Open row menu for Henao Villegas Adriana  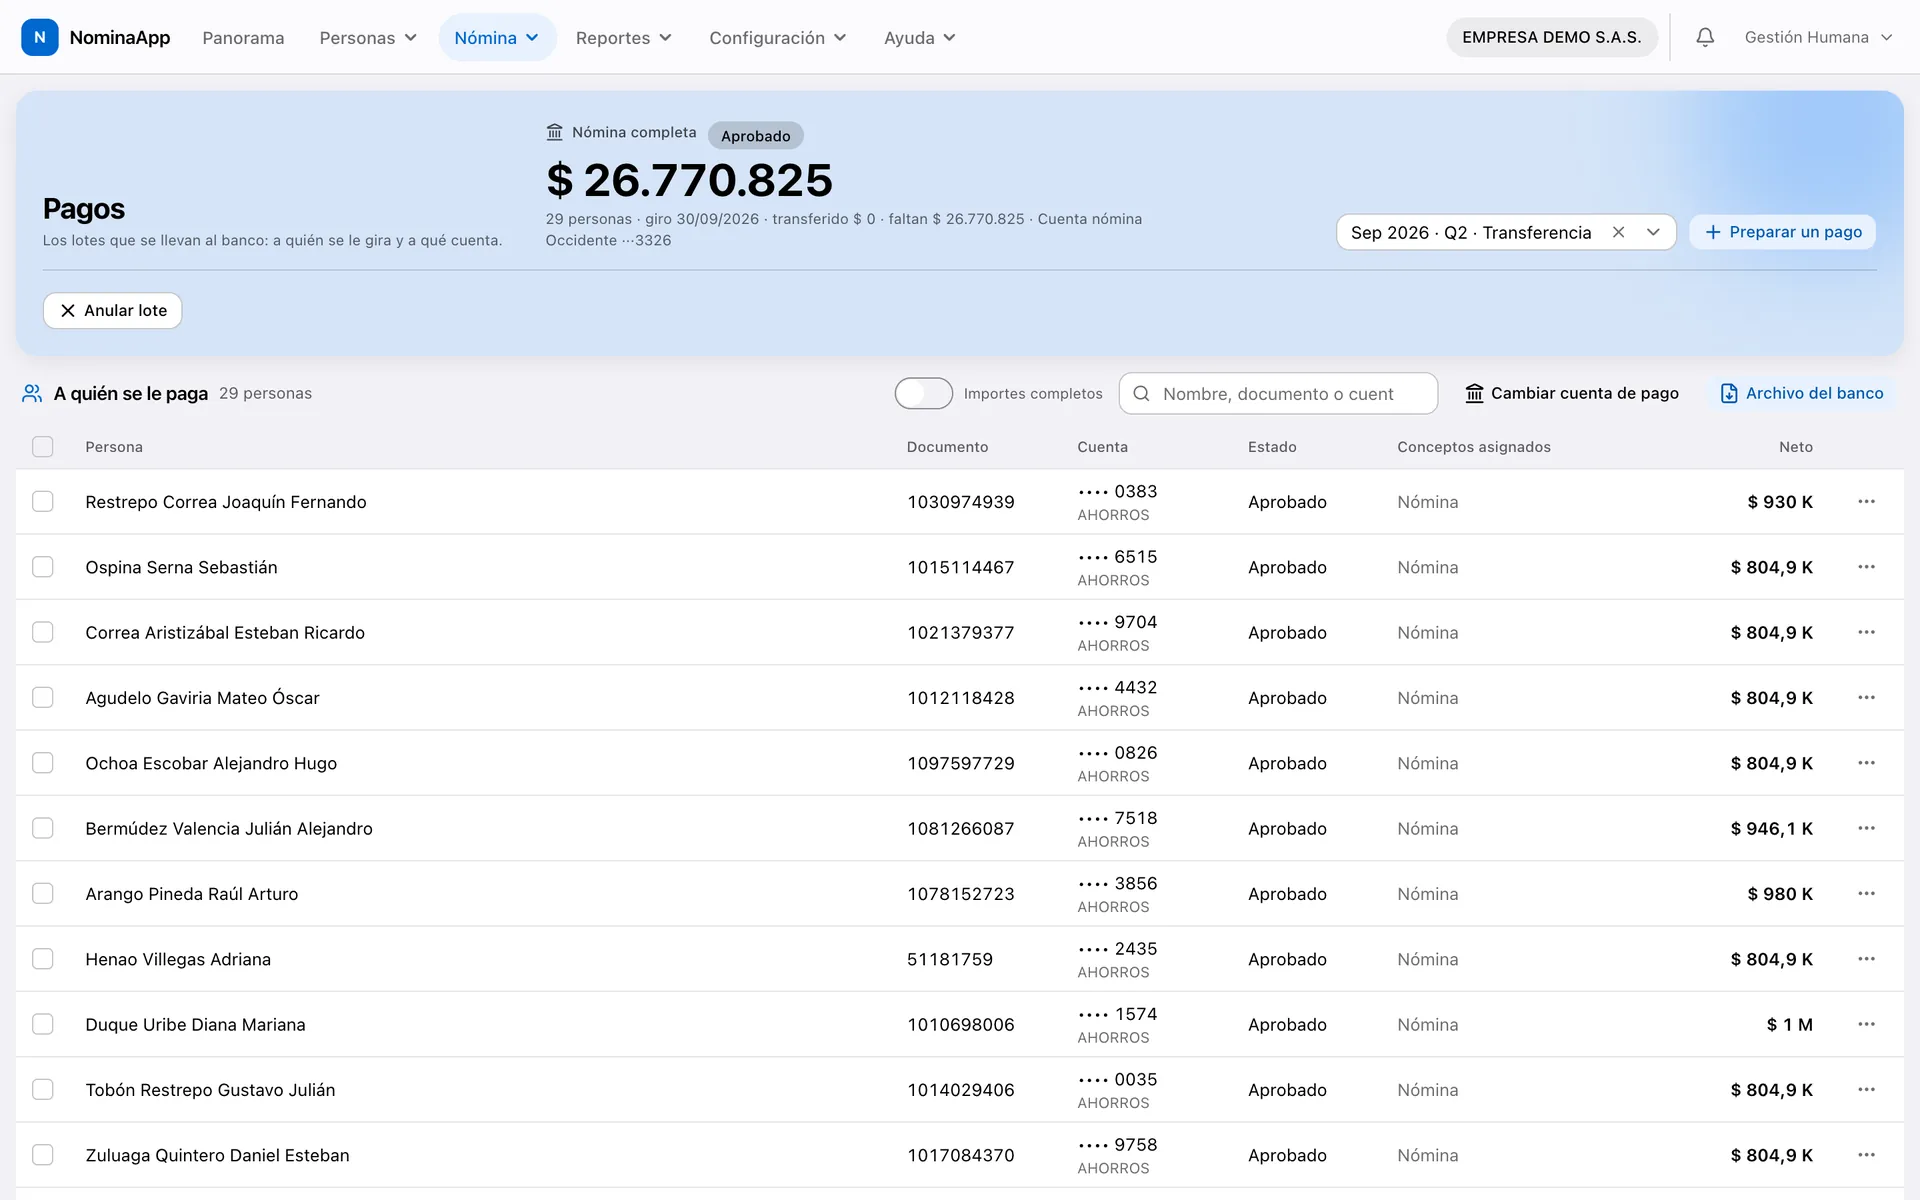(x=1866, y=959)
